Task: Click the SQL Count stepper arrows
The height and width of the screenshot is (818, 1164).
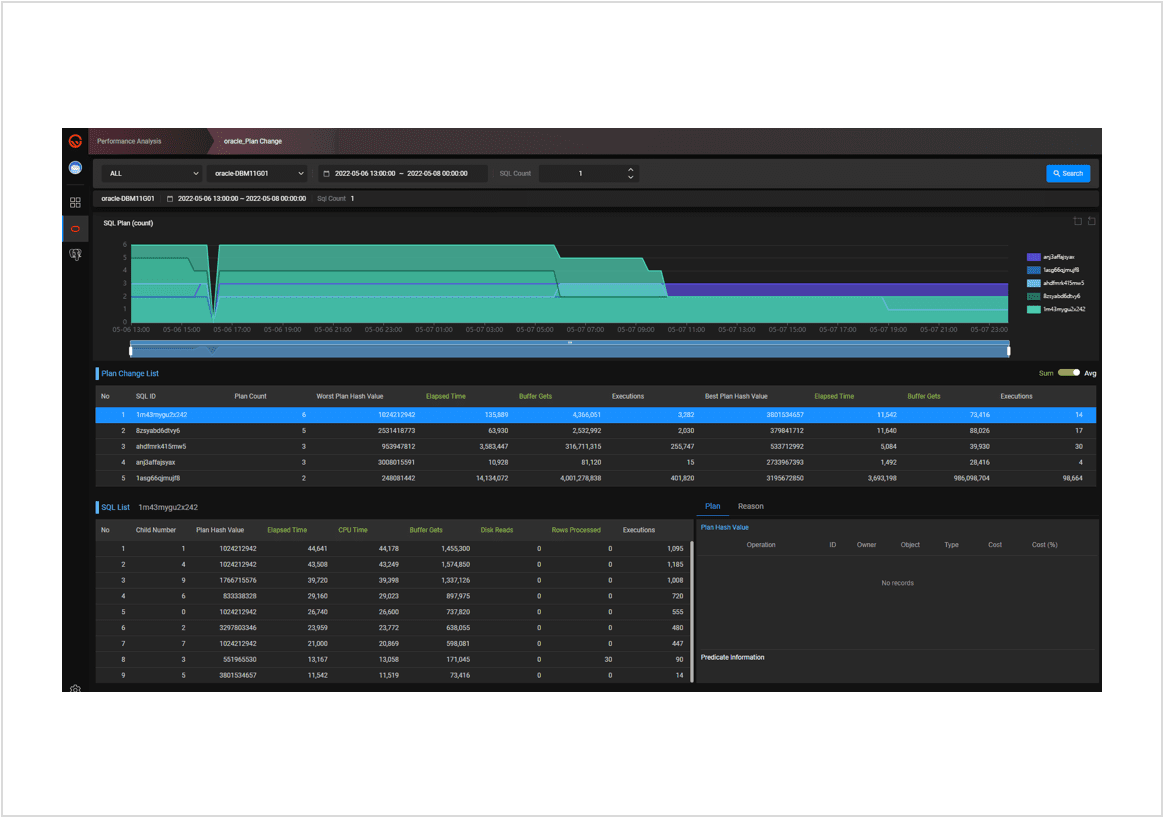Action: [x=630, y=174]
